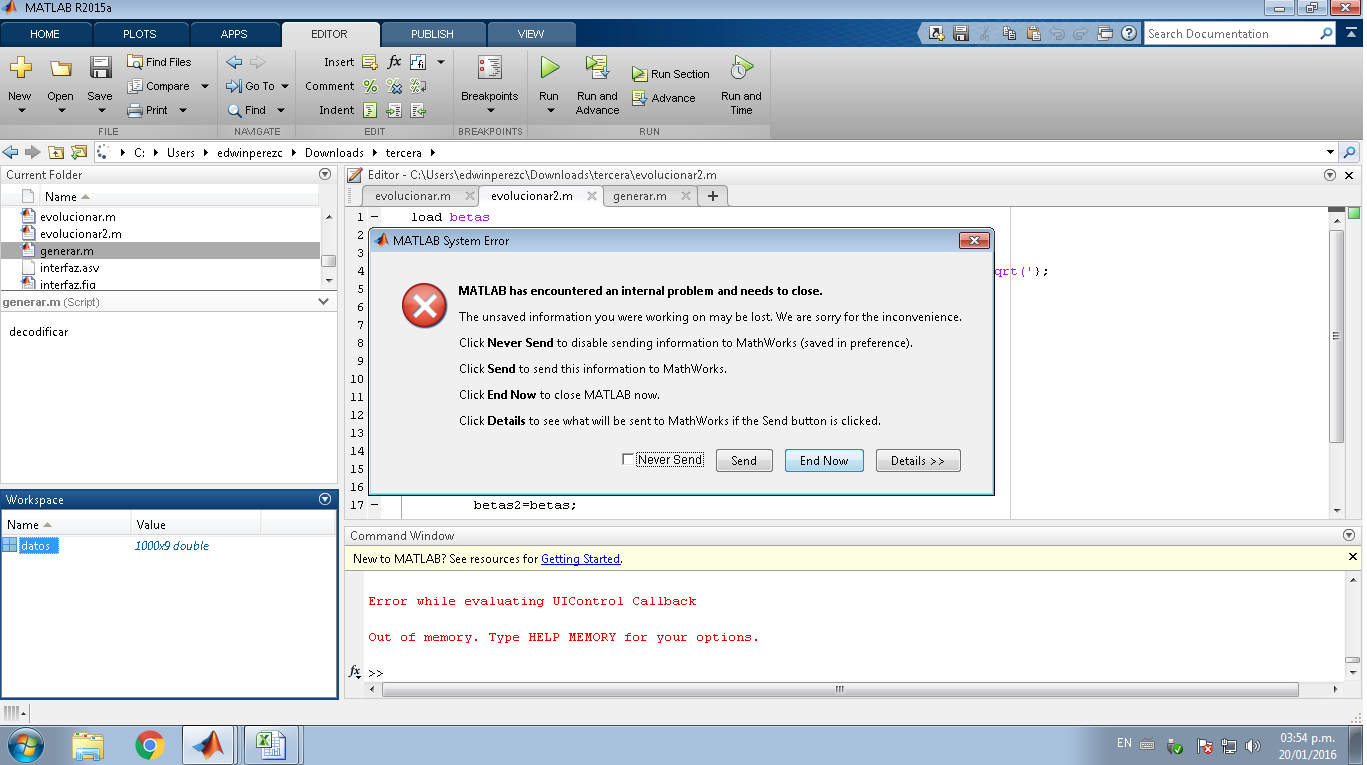1367x765 pixels.
Task: Click the editor vertical scrollbar
Action: [x=1337, y=335]
